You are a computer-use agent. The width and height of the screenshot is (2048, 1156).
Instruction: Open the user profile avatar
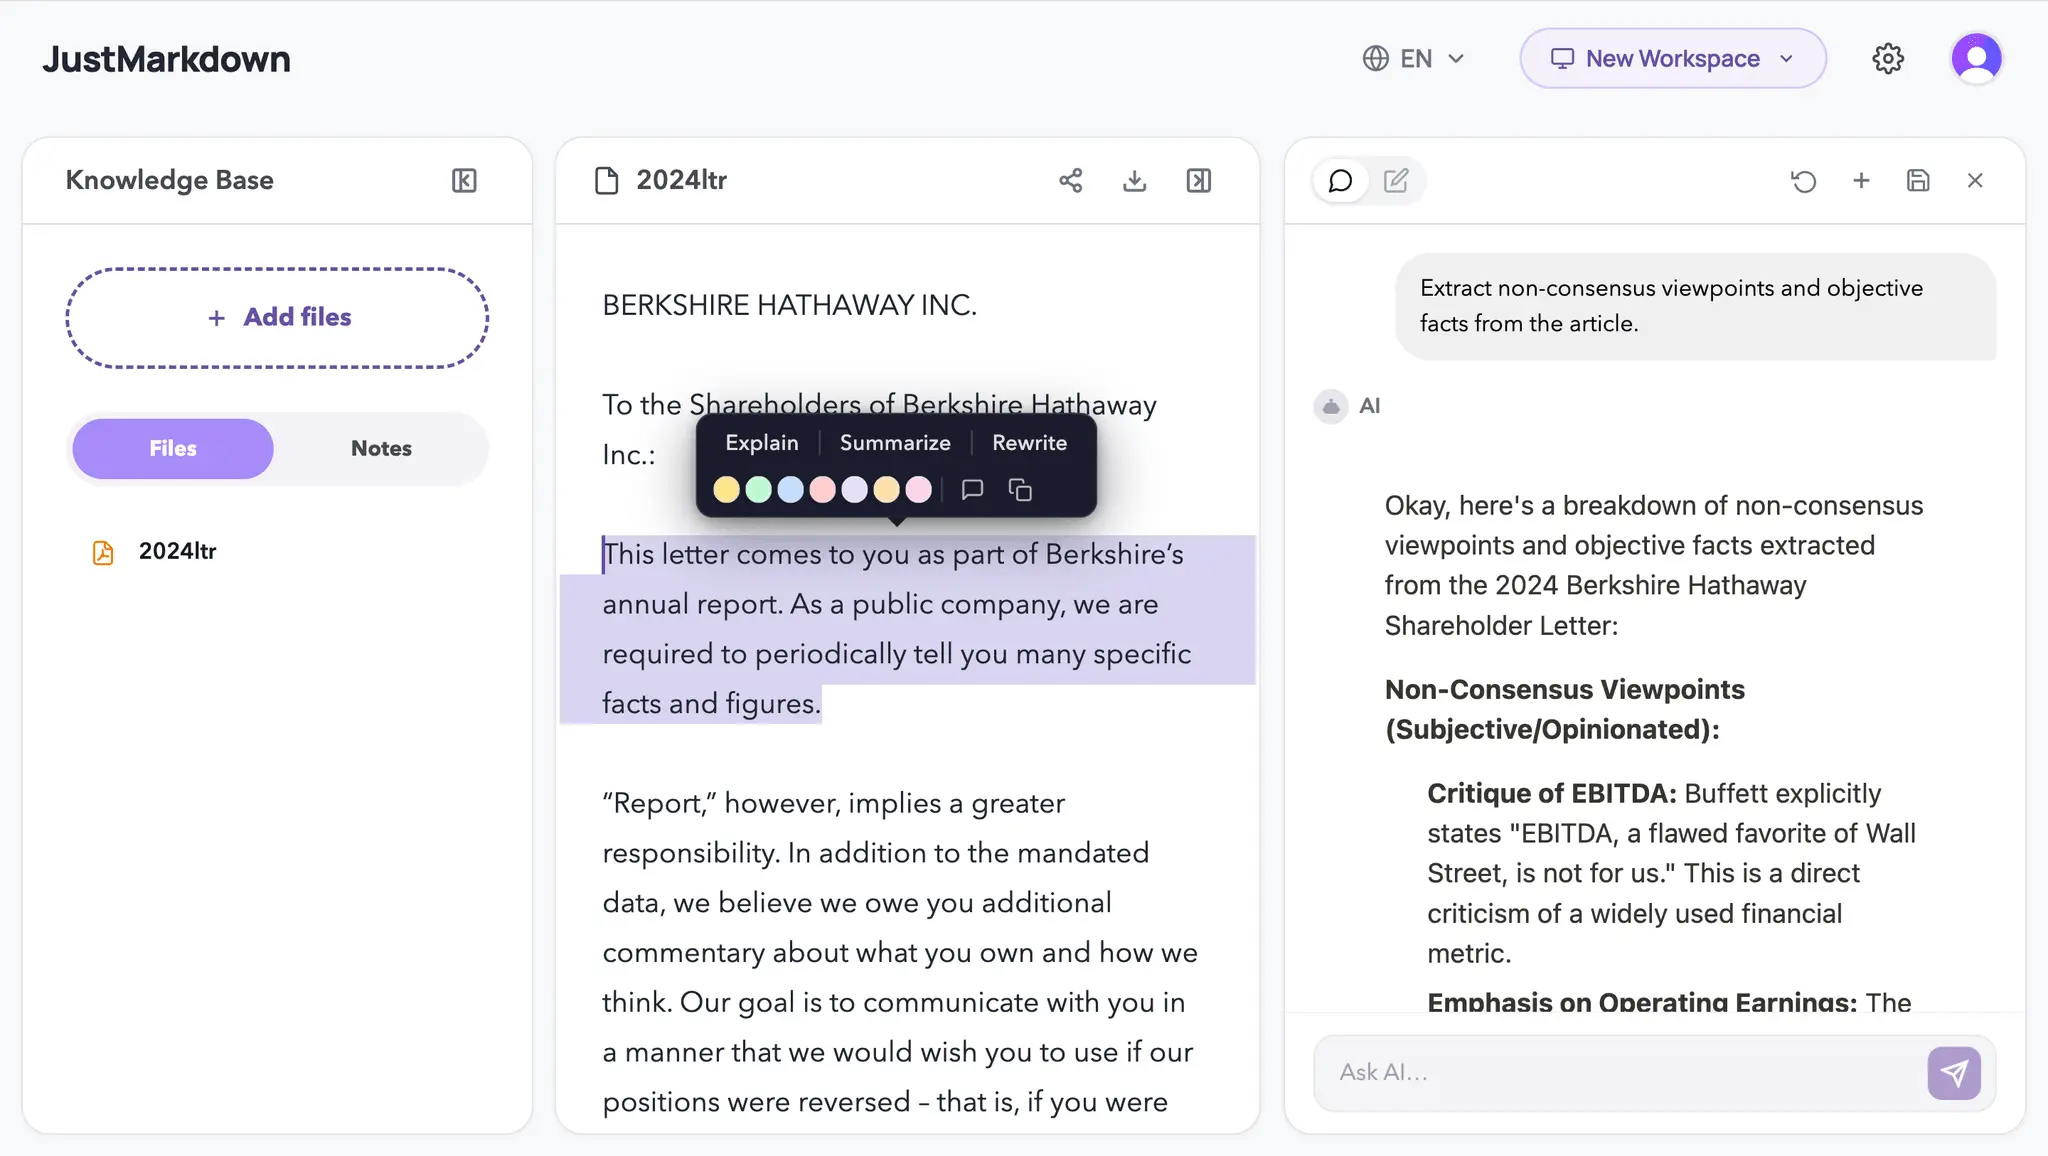coord(1976,58)
